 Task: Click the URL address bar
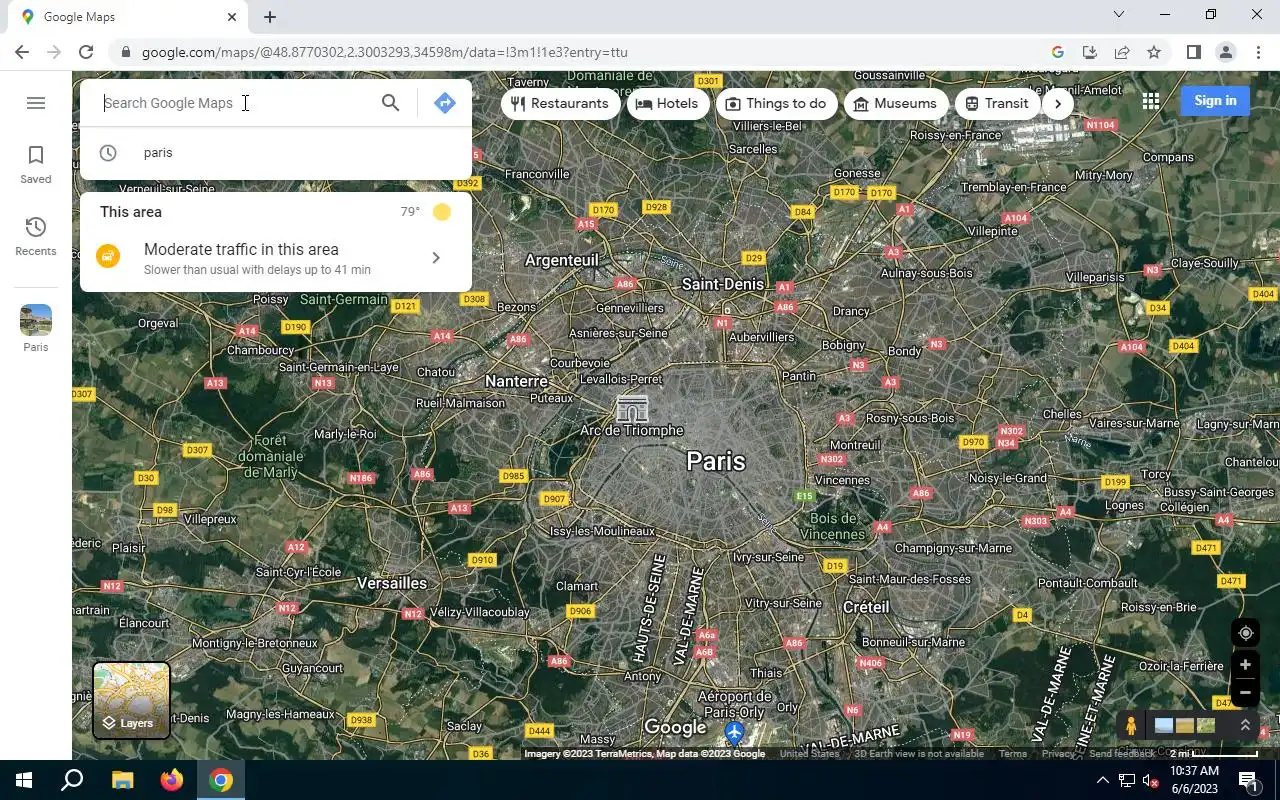(580, 52)
